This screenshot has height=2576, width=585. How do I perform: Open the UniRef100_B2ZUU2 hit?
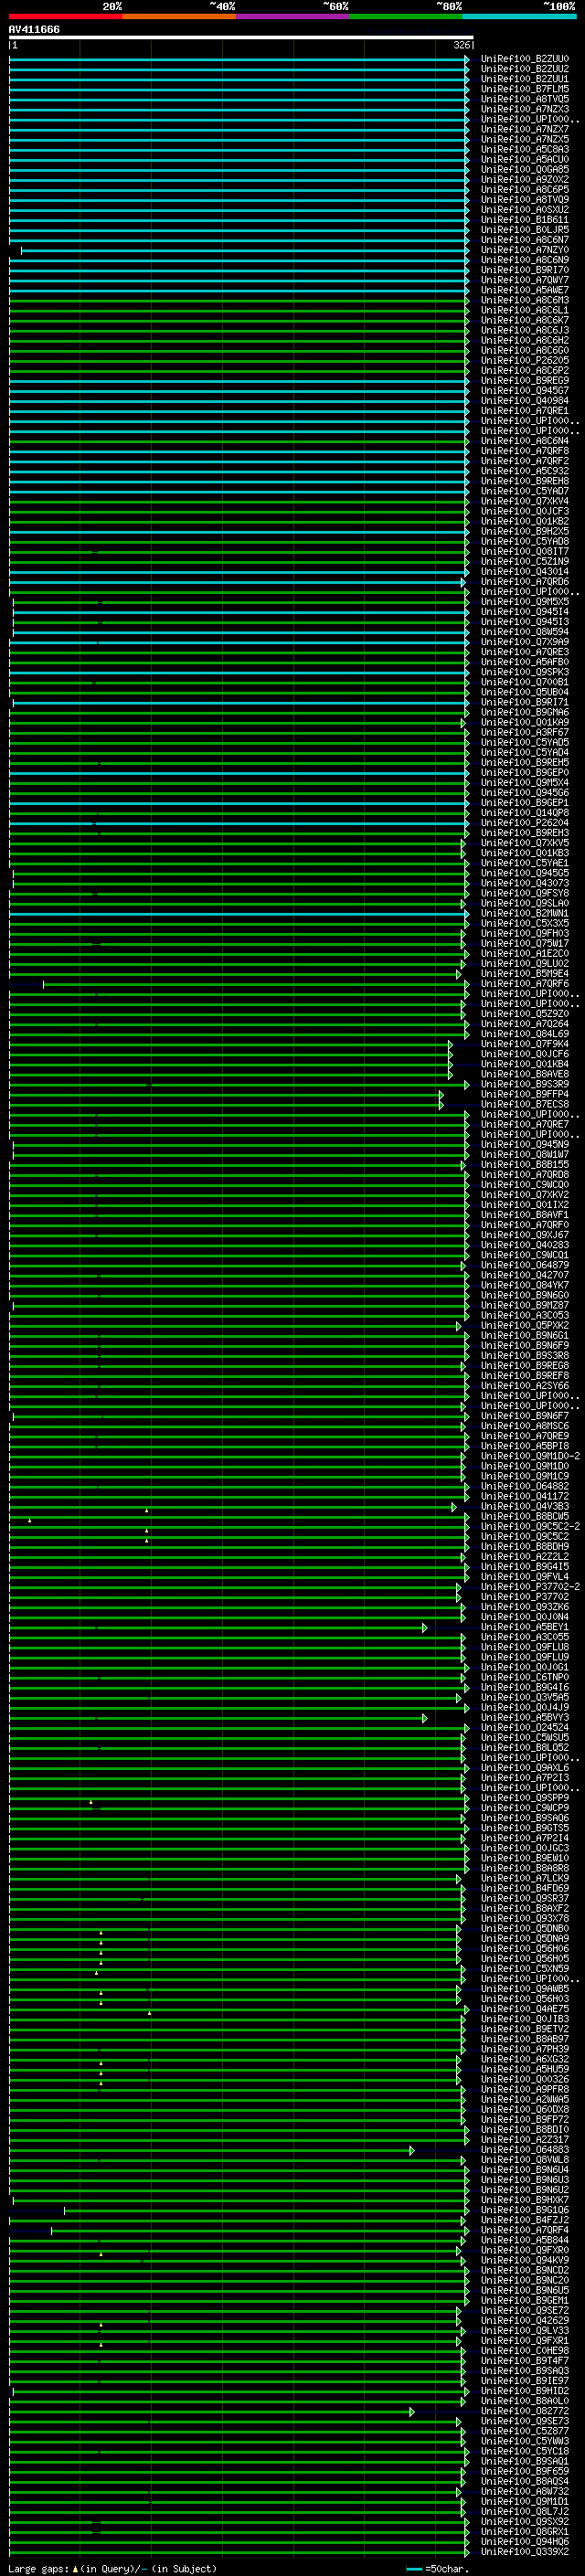(525, 69)
